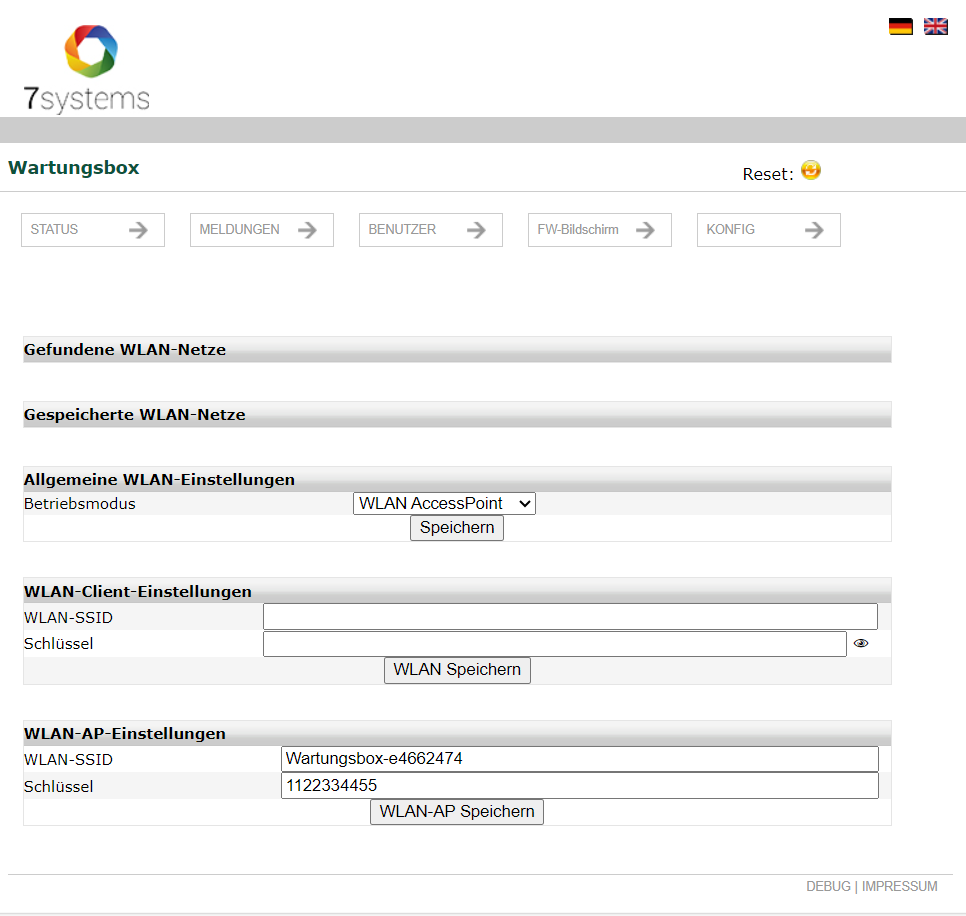The image size is (966, 916).
Task: Click the Reset smiley icon
Action: (811, 170)
